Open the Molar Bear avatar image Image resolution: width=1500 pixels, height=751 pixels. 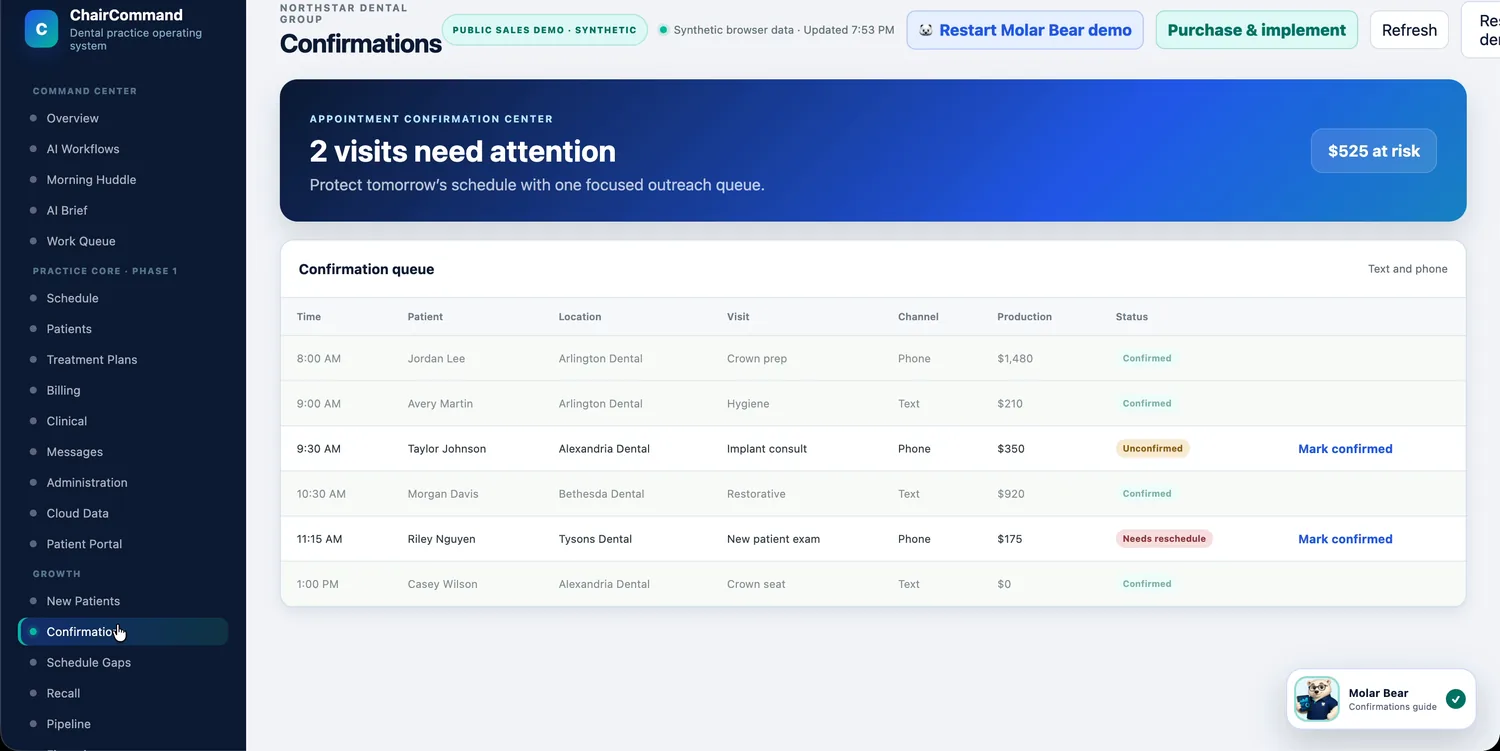1317,699
